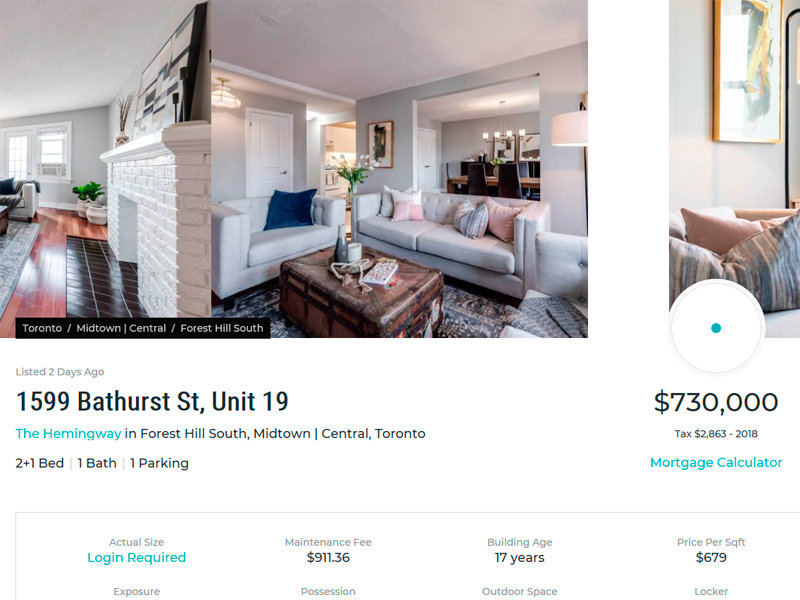The width and height of the screenshot is (800, 600).
Task: Open The Hemingway building link
Action: [68, 434]
